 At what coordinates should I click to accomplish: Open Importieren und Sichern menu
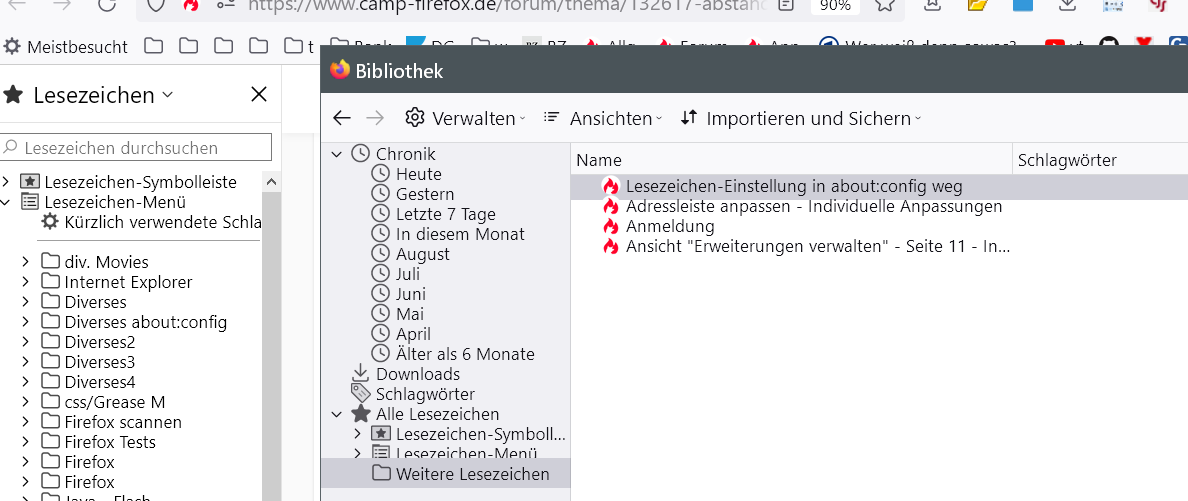coord(800,118)
